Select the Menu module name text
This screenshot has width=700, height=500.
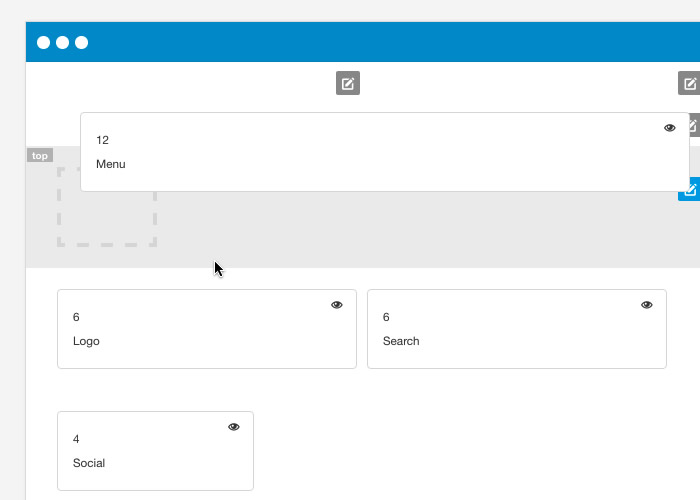111,164
